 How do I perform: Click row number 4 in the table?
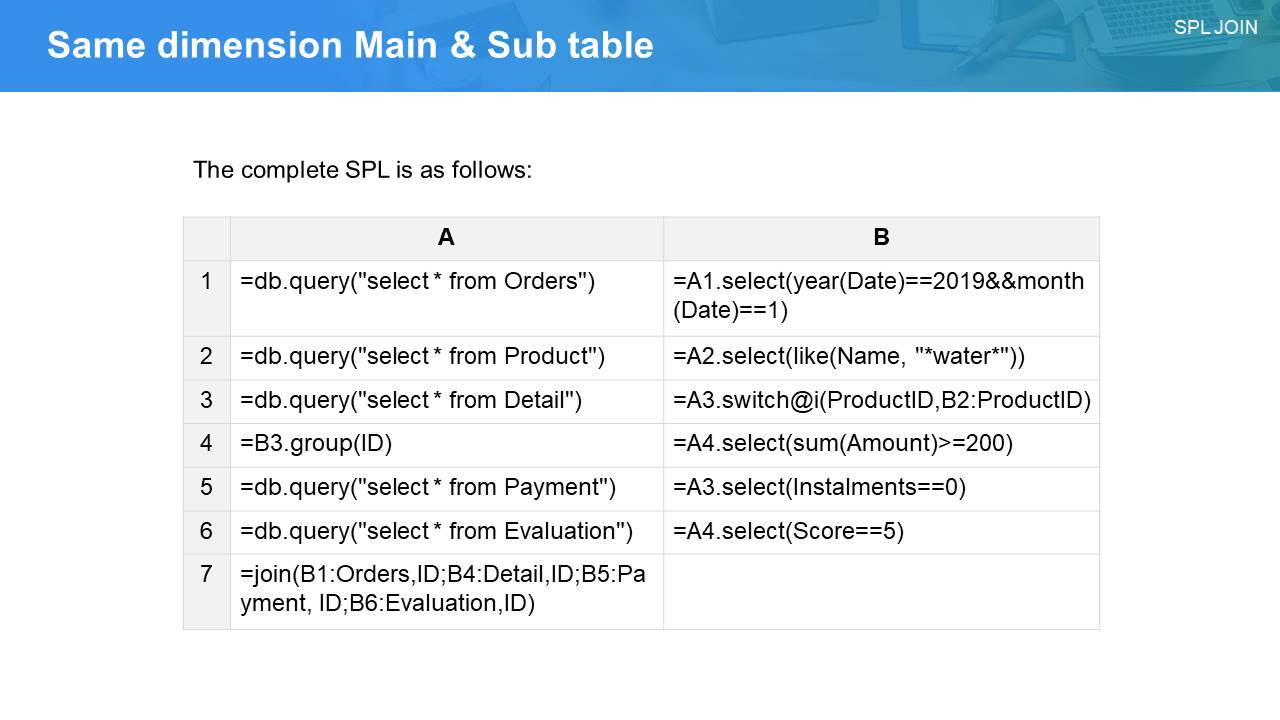click(x=206, y=444)
